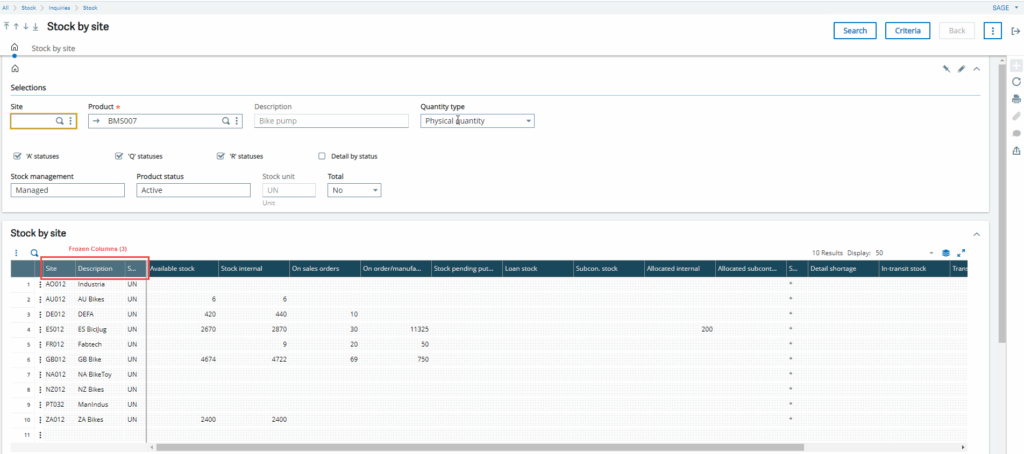Enable the Detail by status checkbox
The width and height of the screenshot is (1024, 454).
click(x=321, y=156)
